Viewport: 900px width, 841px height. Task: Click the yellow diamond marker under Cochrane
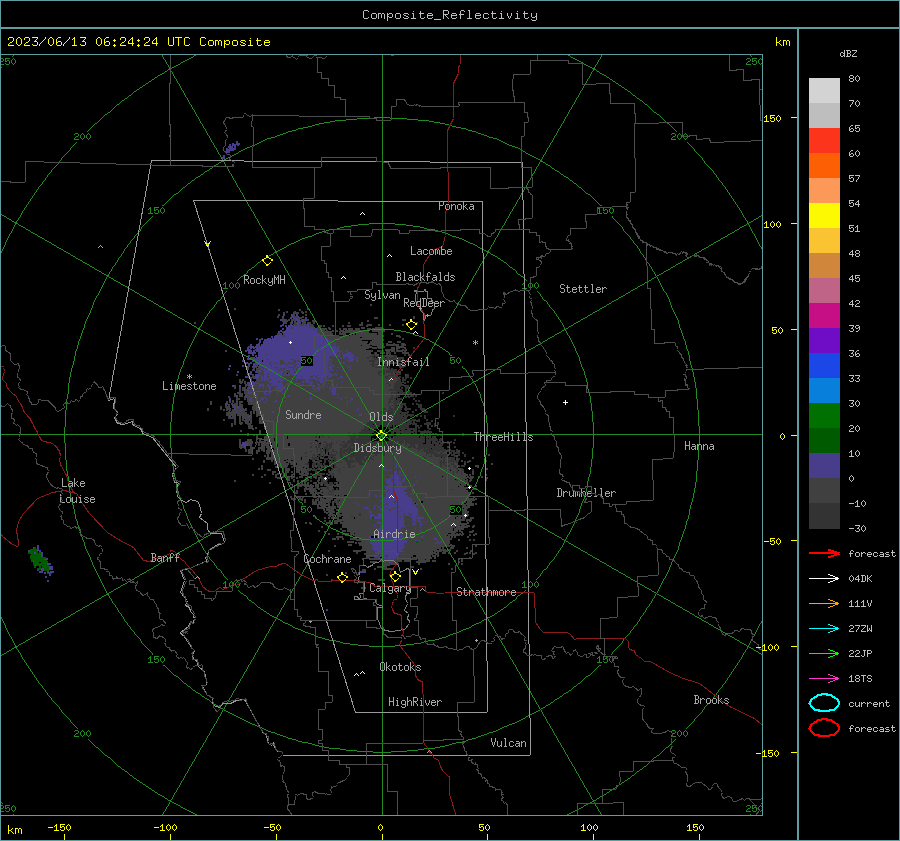pos(343,577)
